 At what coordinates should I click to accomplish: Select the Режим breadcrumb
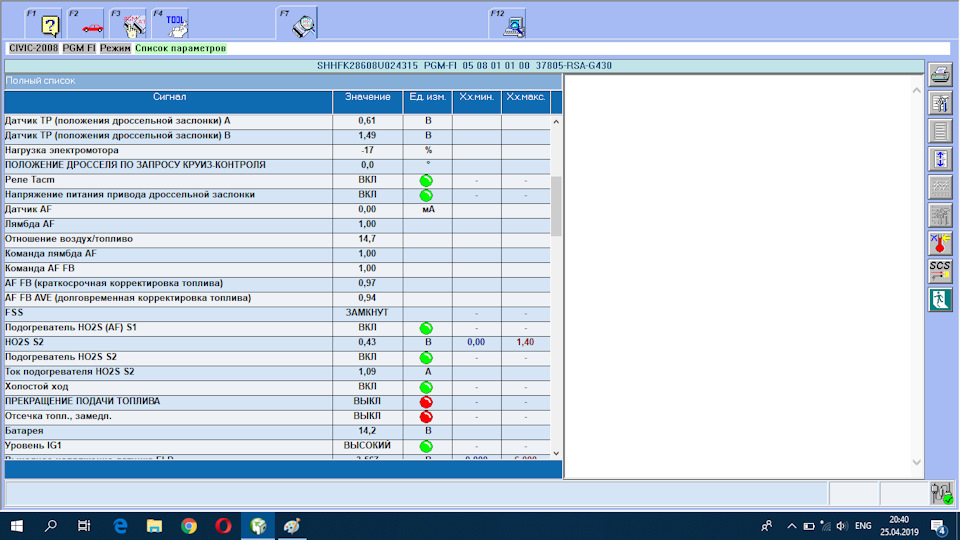coord(115,48)
